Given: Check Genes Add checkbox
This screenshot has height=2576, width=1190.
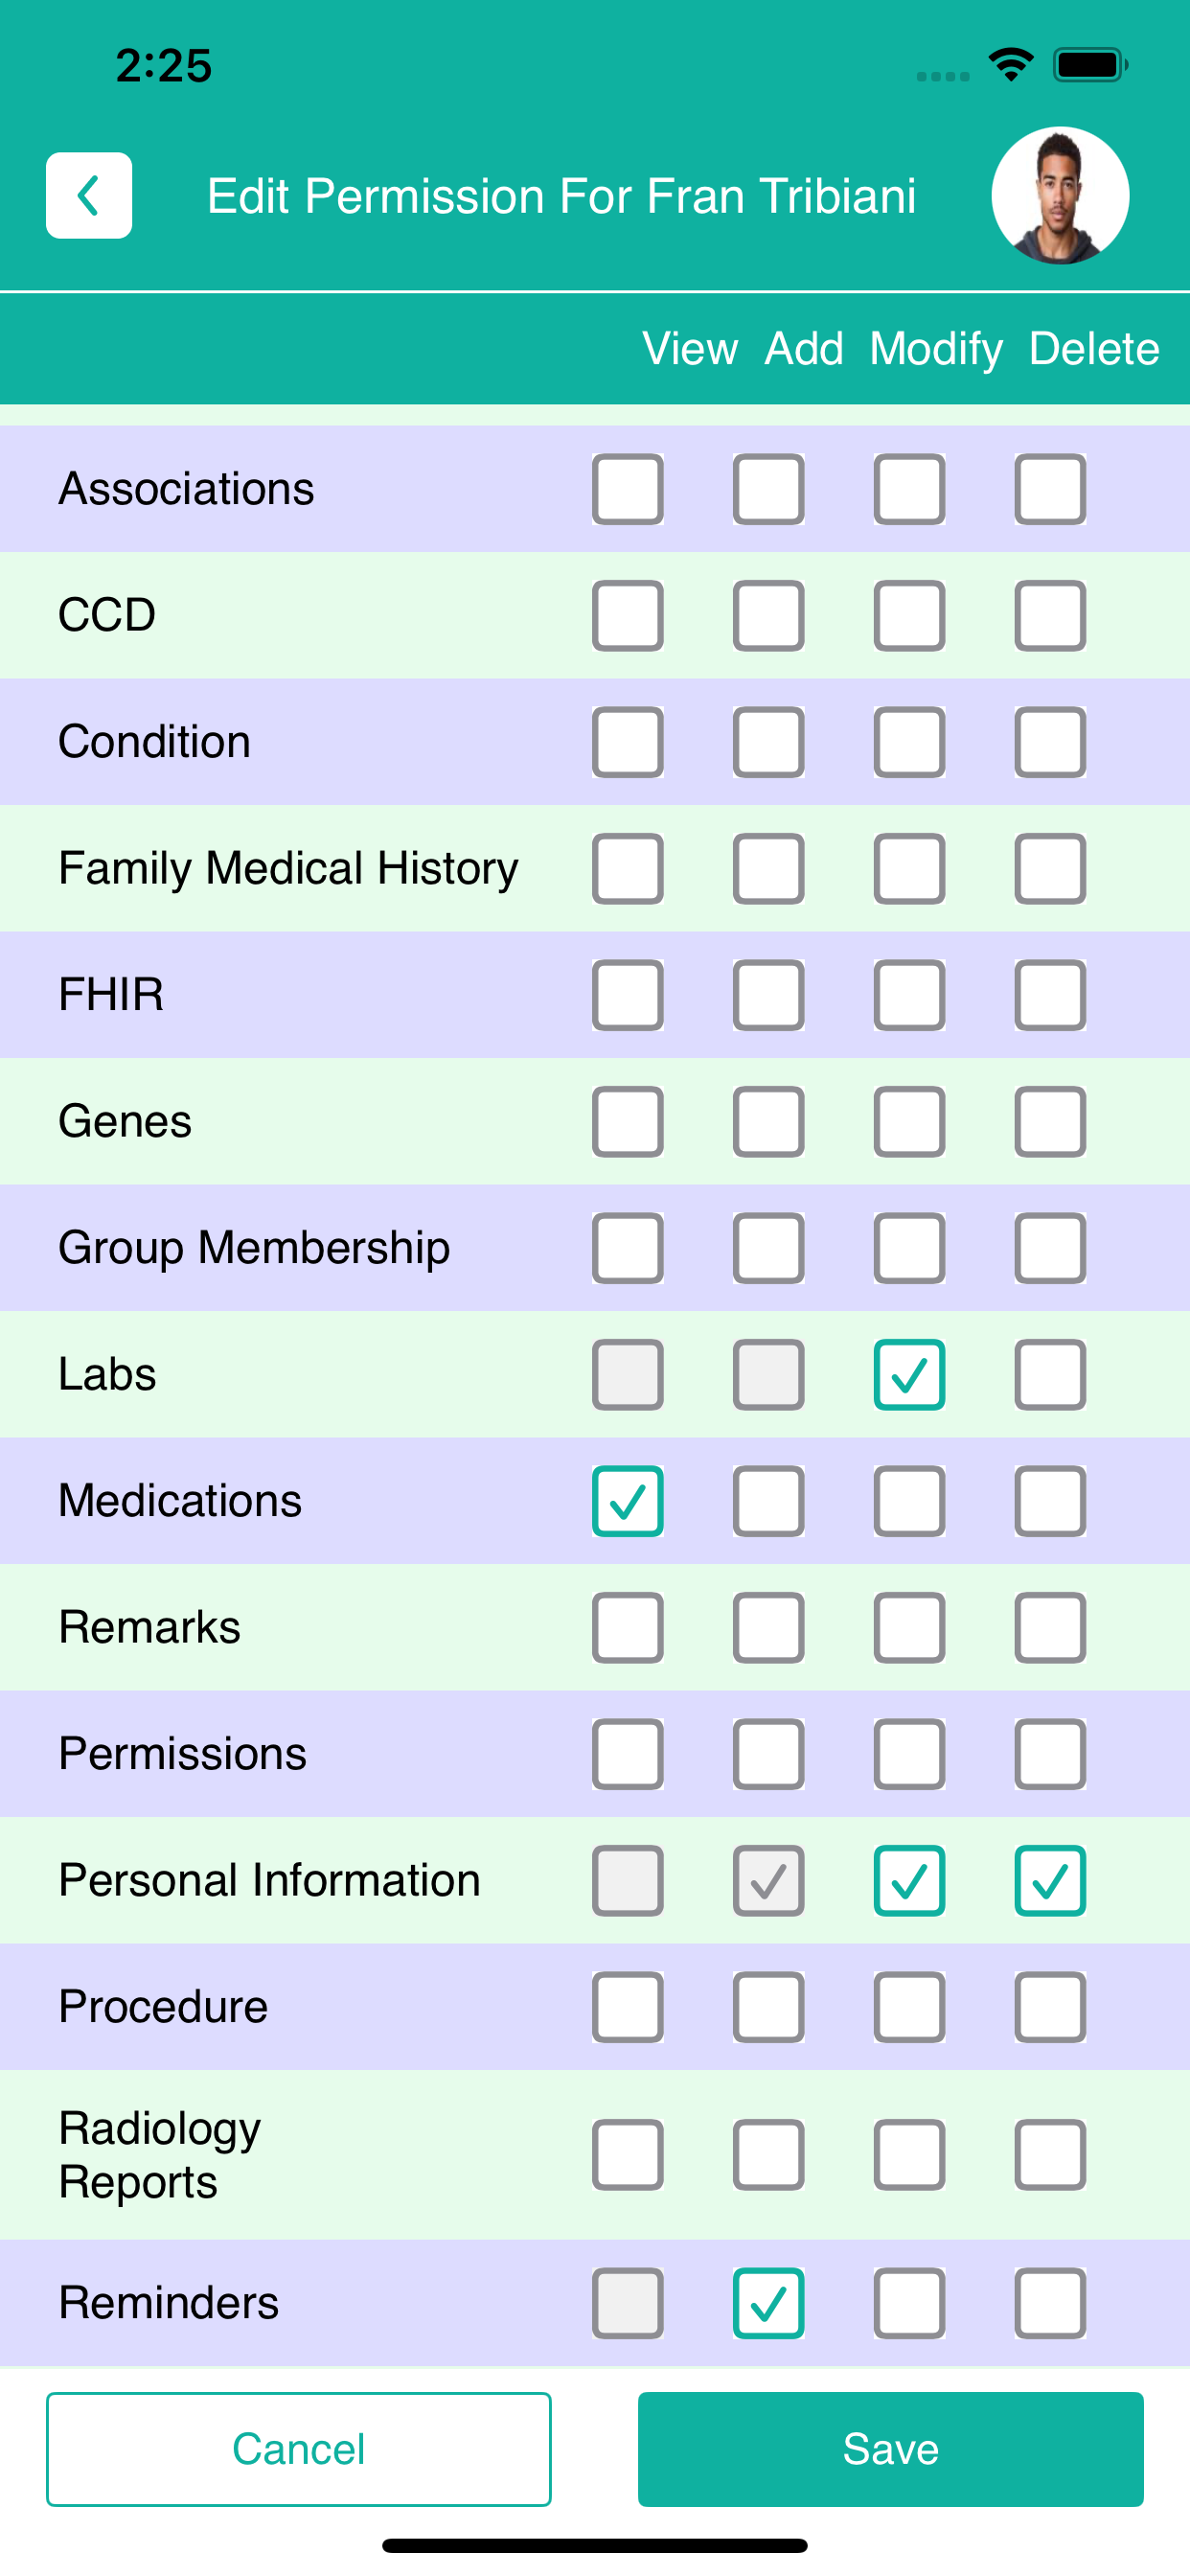Looking at the screenshot, I should coord(769,1121).
